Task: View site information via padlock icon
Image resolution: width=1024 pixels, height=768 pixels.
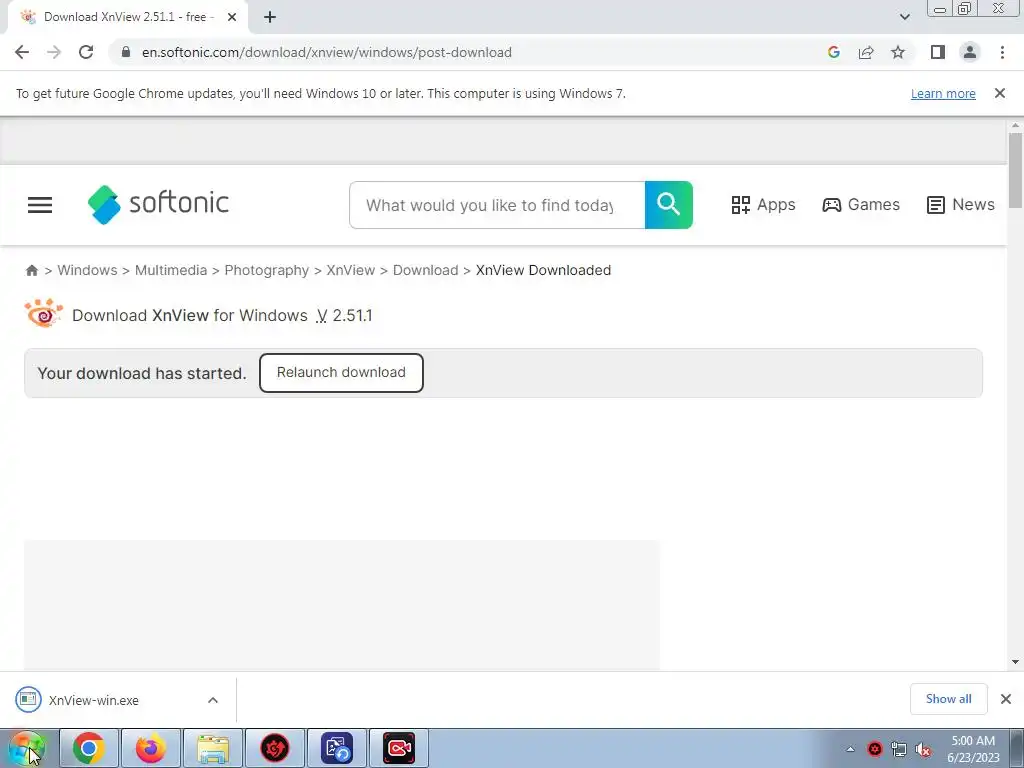Action: 126,52
